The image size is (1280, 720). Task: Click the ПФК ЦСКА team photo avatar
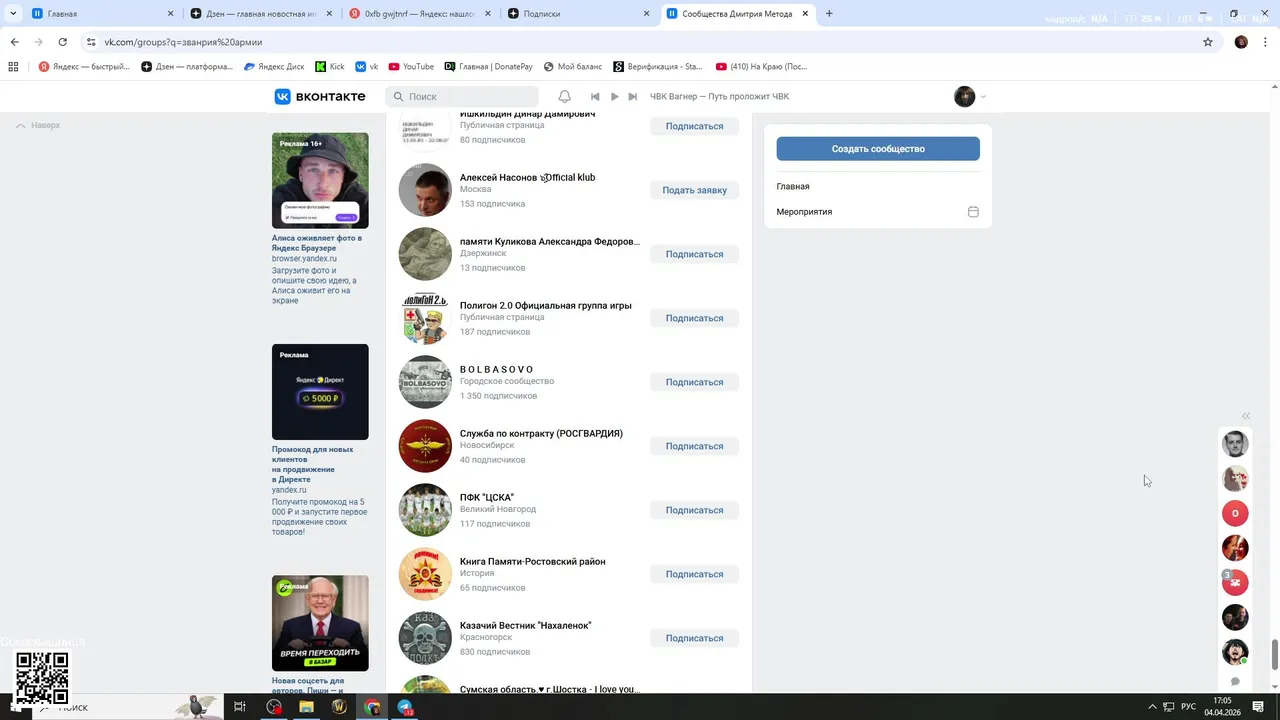pos(425,510)
